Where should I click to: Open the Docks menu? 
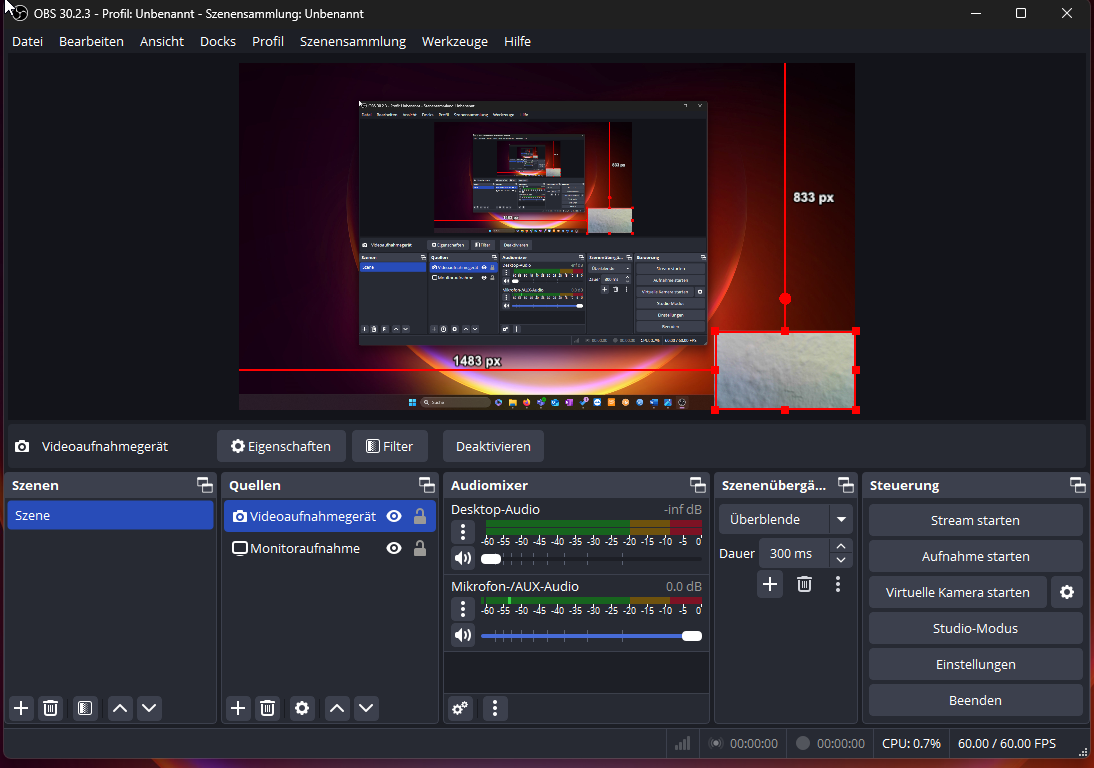click(218, 41)
